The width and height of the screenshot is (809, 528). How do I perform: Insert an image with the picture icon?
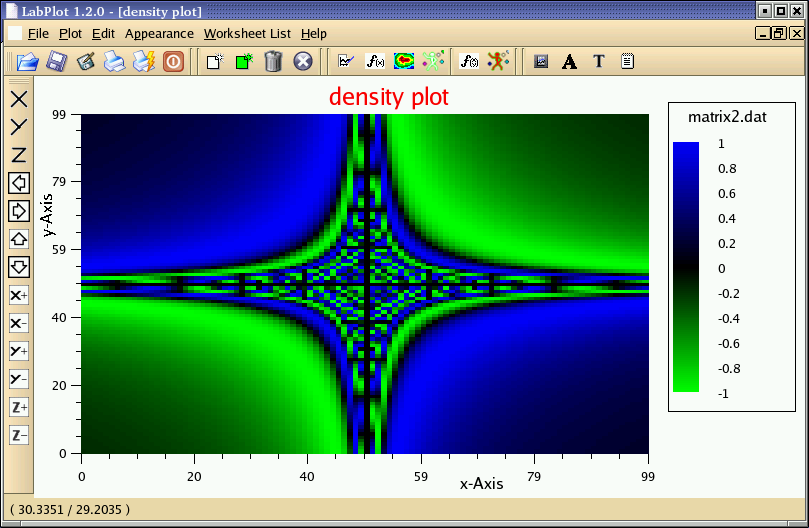point(541,61)
